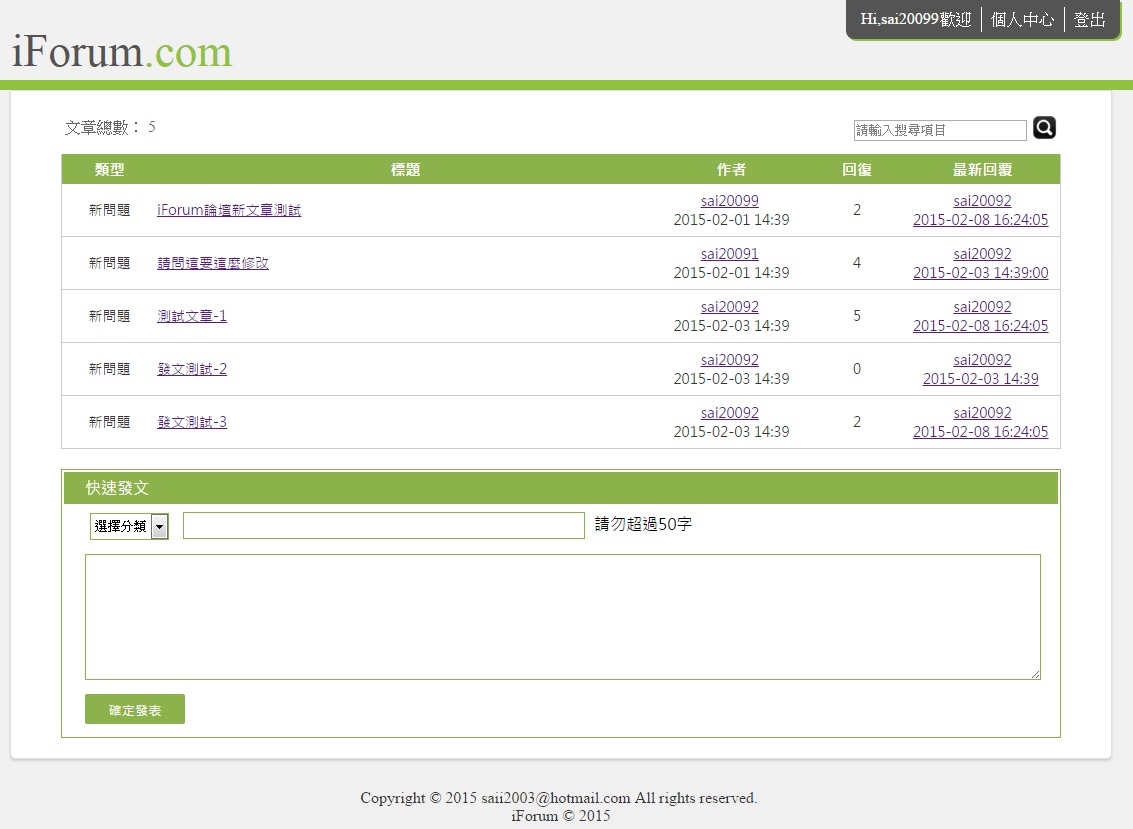Open latest reply time for 發文測試-3
Screen dimensions: 1133x829
981,431
